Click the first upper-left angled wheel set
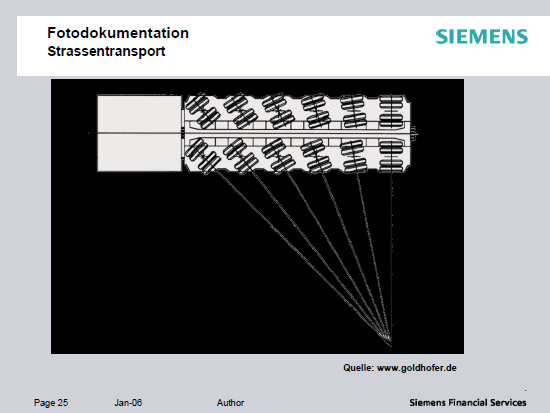Screen dimensions: 550x413 pos(202,110)
